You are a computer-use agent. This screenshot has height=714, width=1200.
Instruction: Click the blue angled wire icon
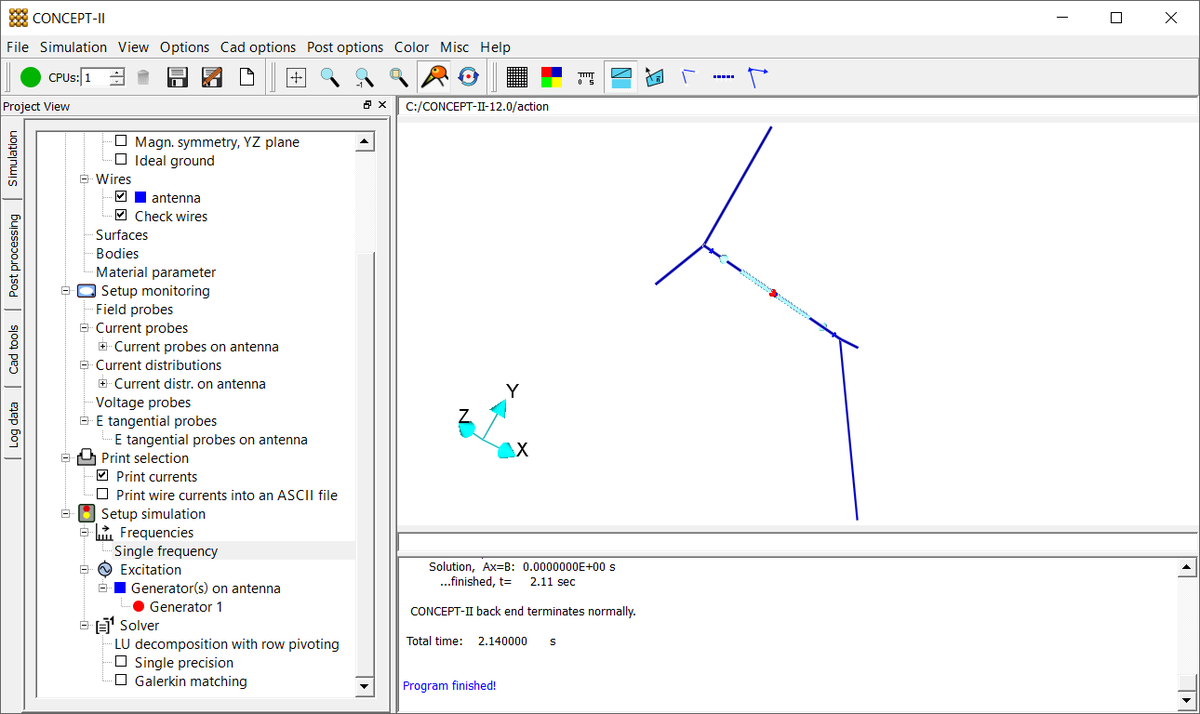688,75
